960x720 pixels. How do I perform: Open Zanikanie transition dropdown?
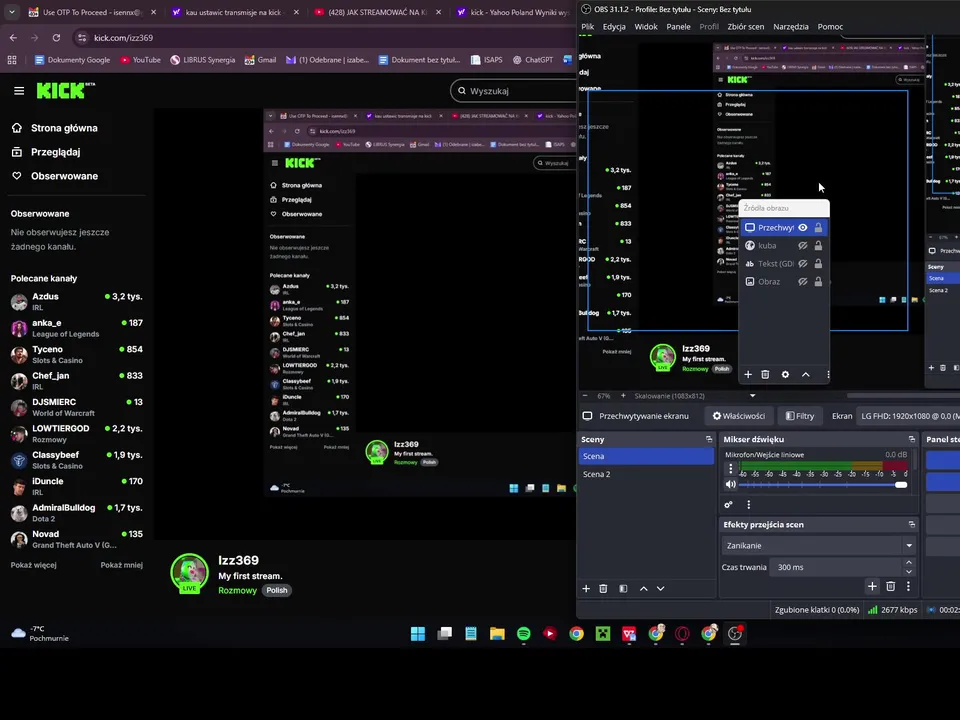pyautogui.click(x=818, y=546)
